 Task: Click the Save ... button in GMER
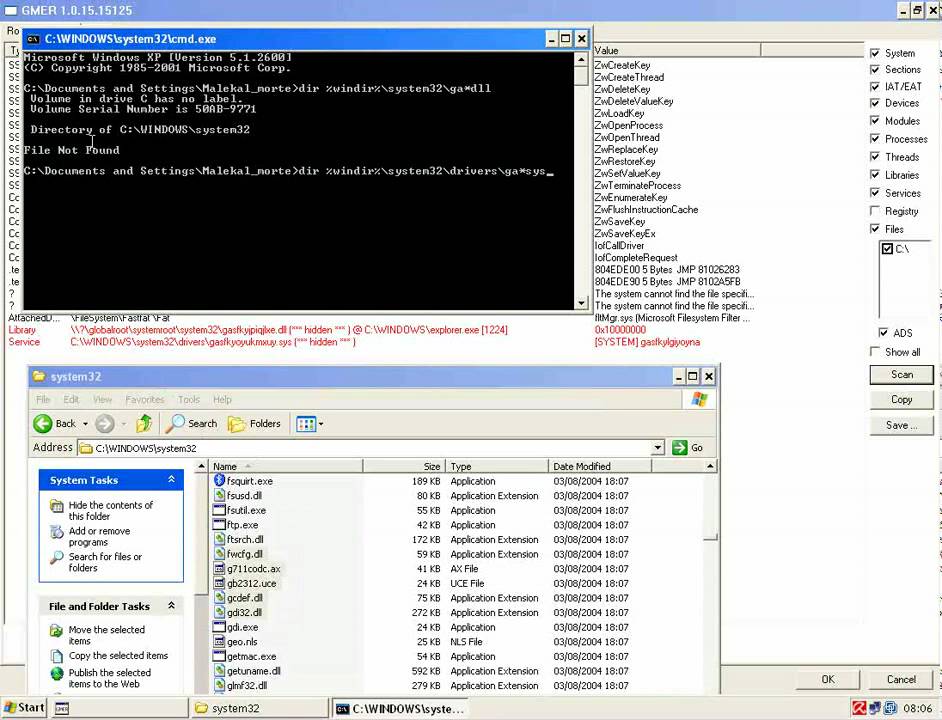(x=902, y=425)
